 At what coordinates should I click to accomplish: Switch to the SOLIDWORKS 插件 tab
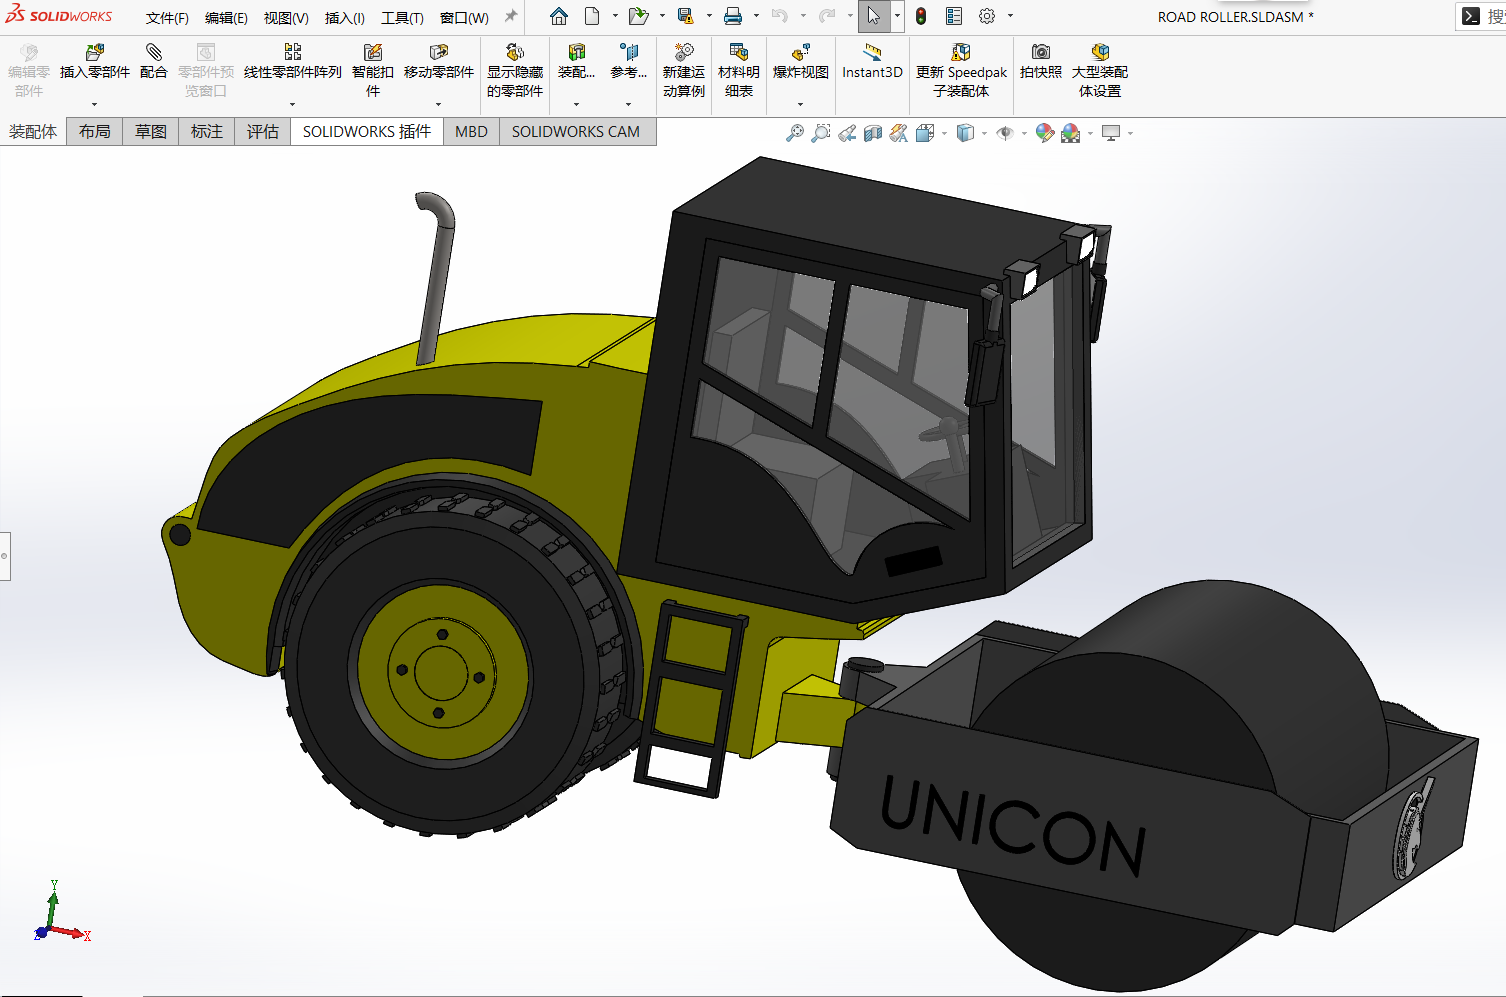point(367,131)
